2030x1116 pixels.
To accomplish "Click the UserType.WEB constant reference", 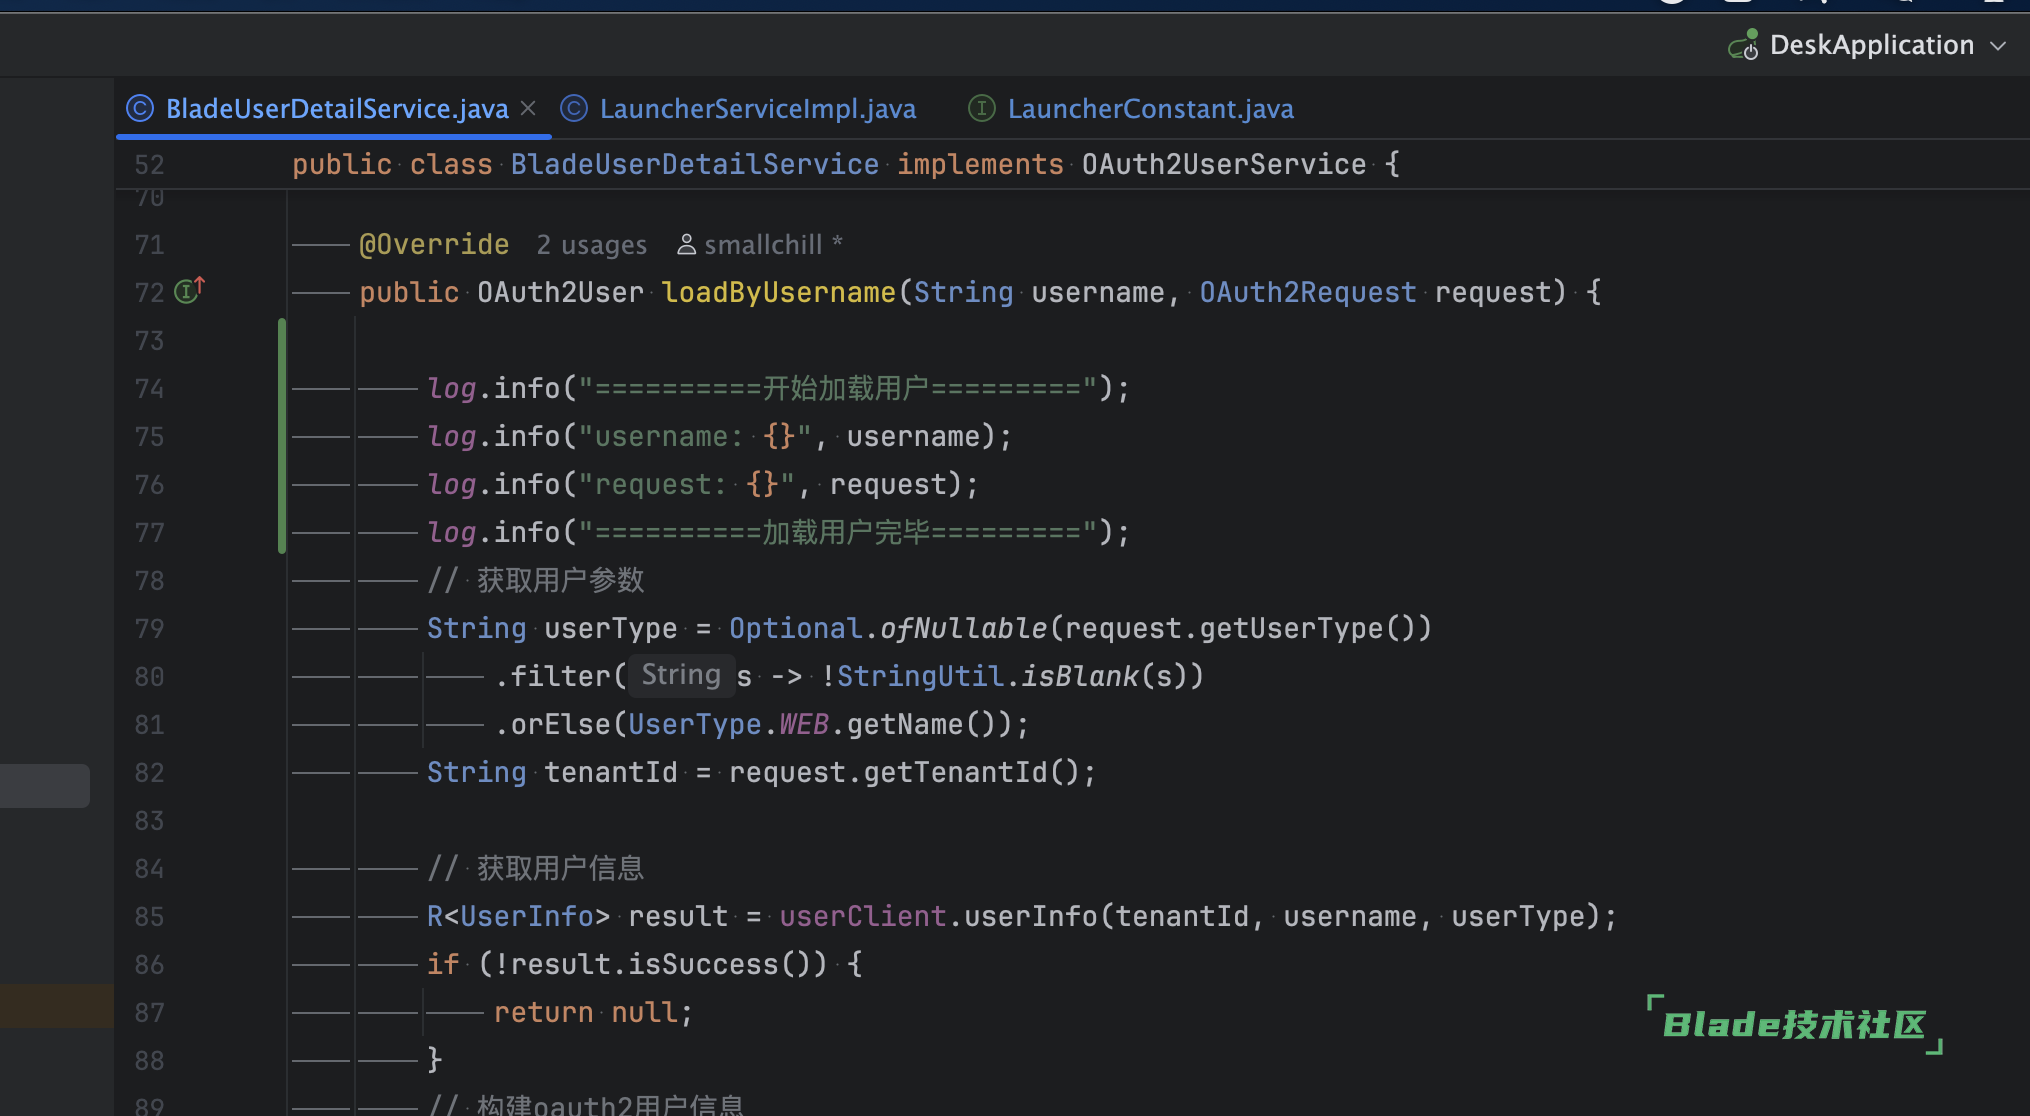I will pyautogui.click(x=728, y=725).
